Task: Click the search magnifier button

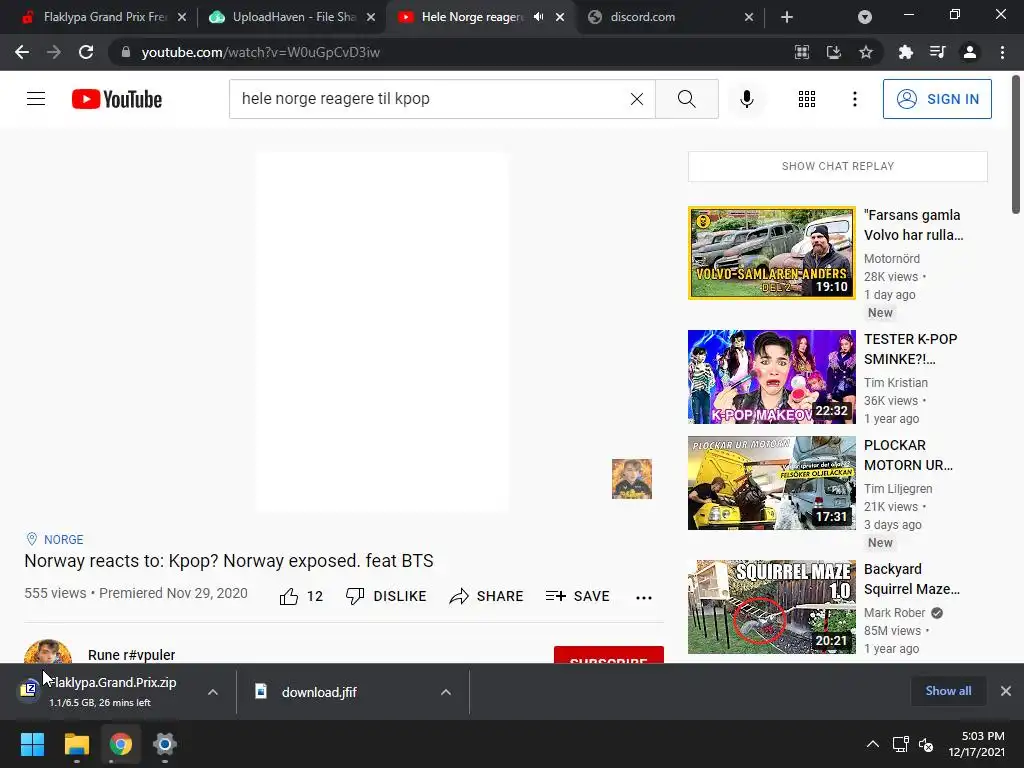Action: (x=686, y=99)
